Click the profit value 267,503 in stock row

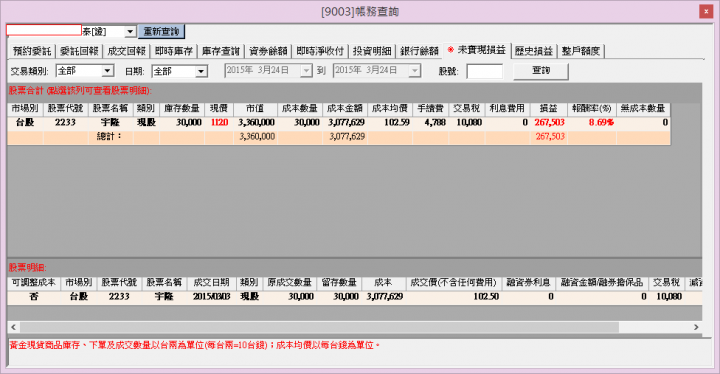pyautogui.click(x=549, y=122)
